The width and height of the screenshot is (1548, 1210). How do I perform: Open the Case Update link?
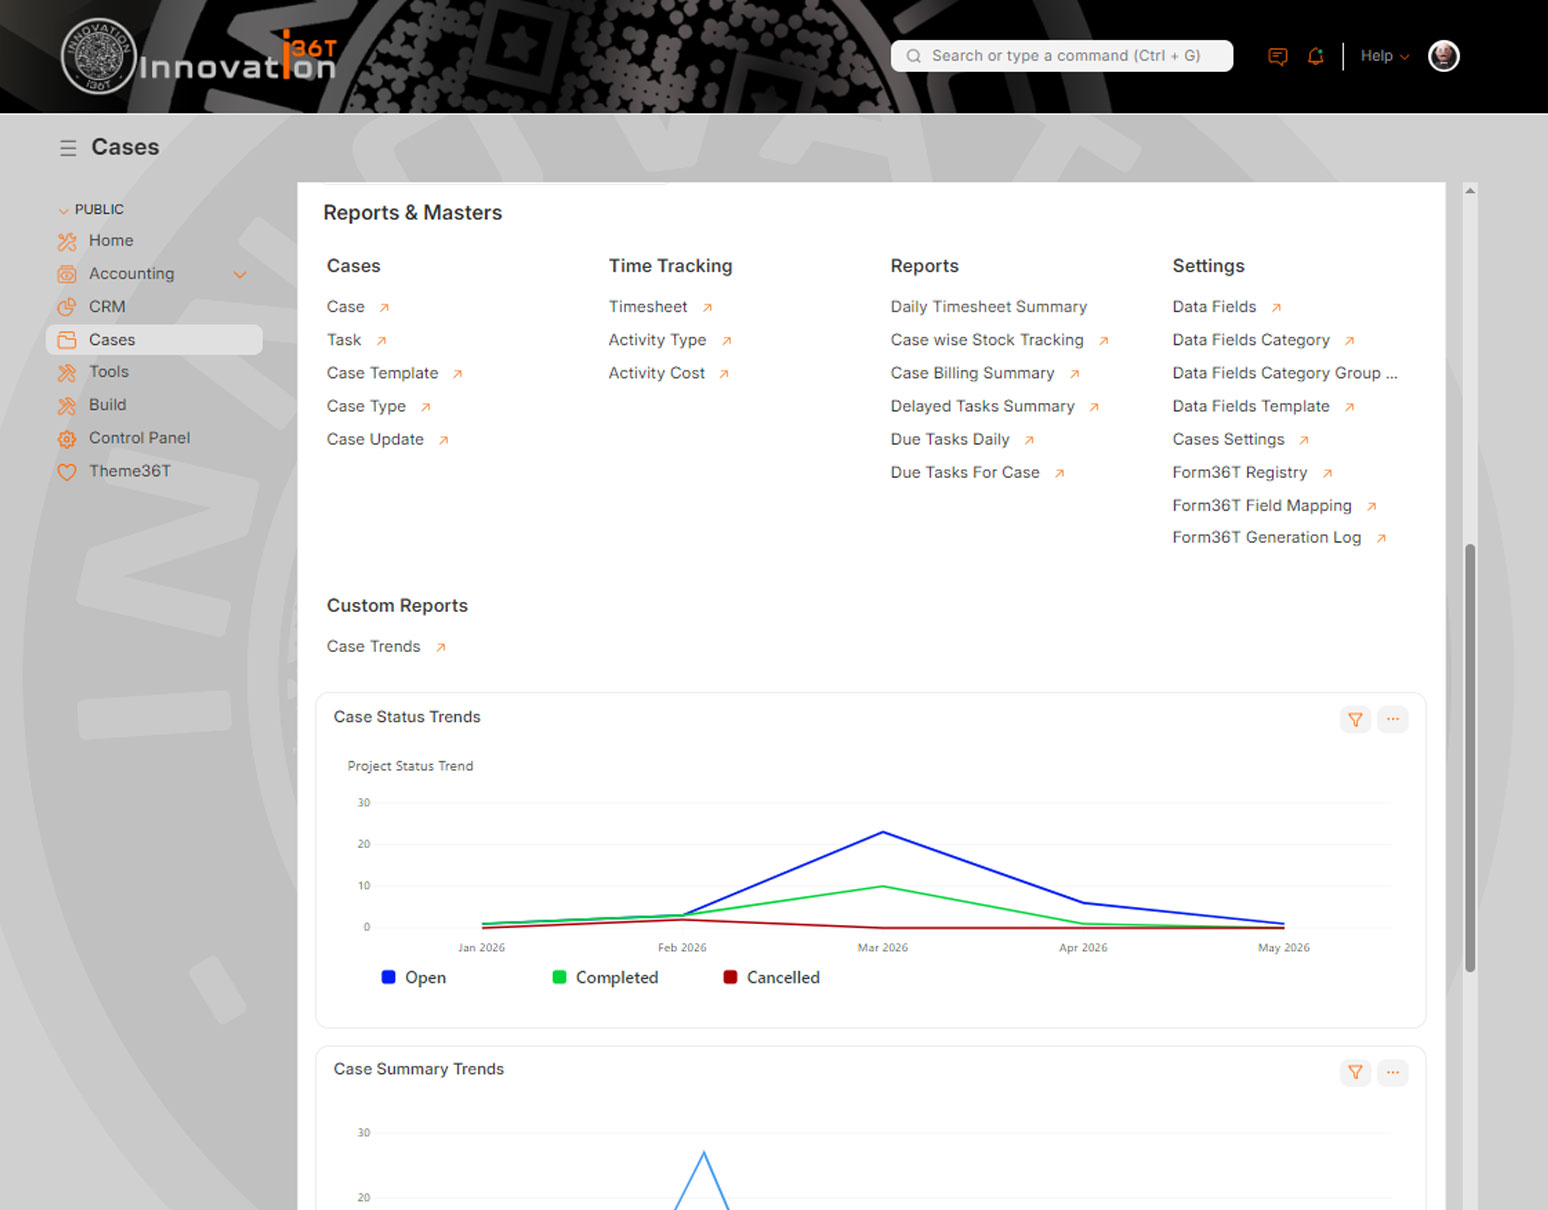click(375, 439)
